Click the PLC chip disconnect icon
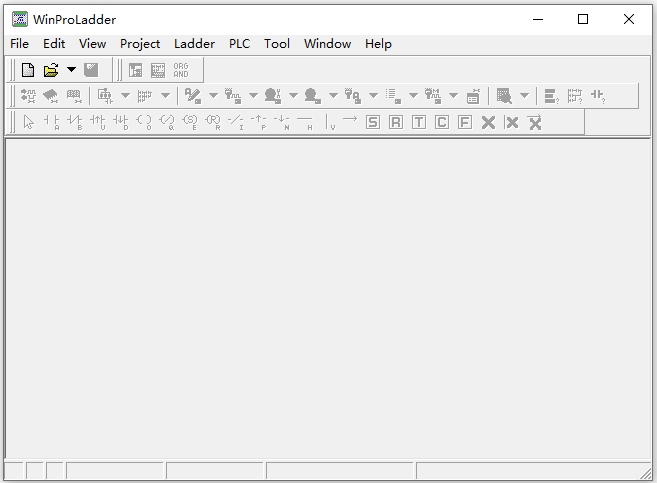 pyautogui.click(x=51, y=96)
